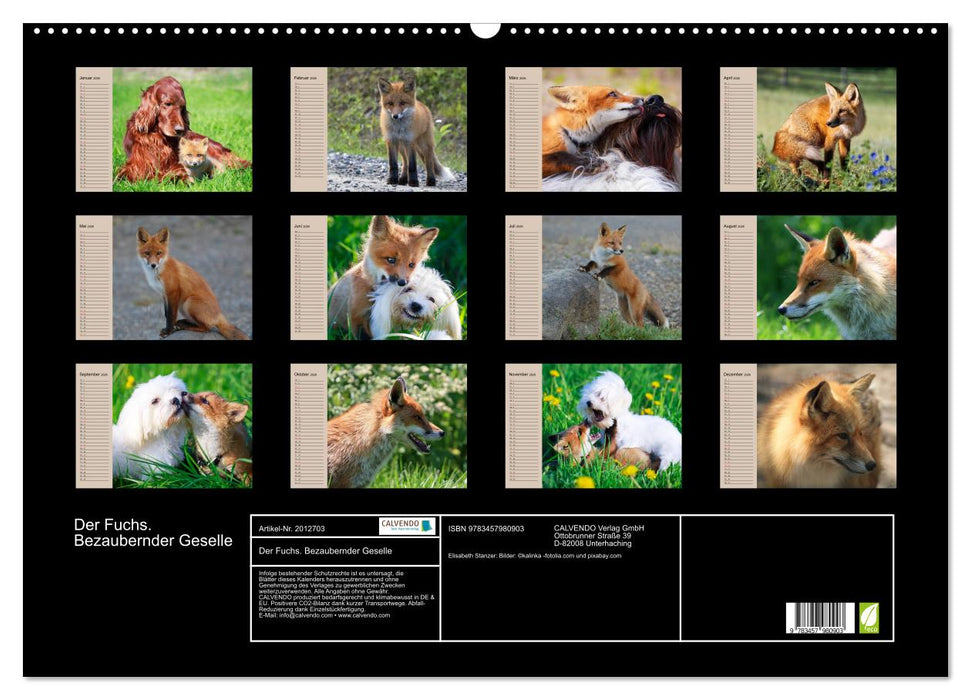
Task: Click the 'Der Fuchs. Bezaubernder Geselle' box label
Action: pos(326,551)
